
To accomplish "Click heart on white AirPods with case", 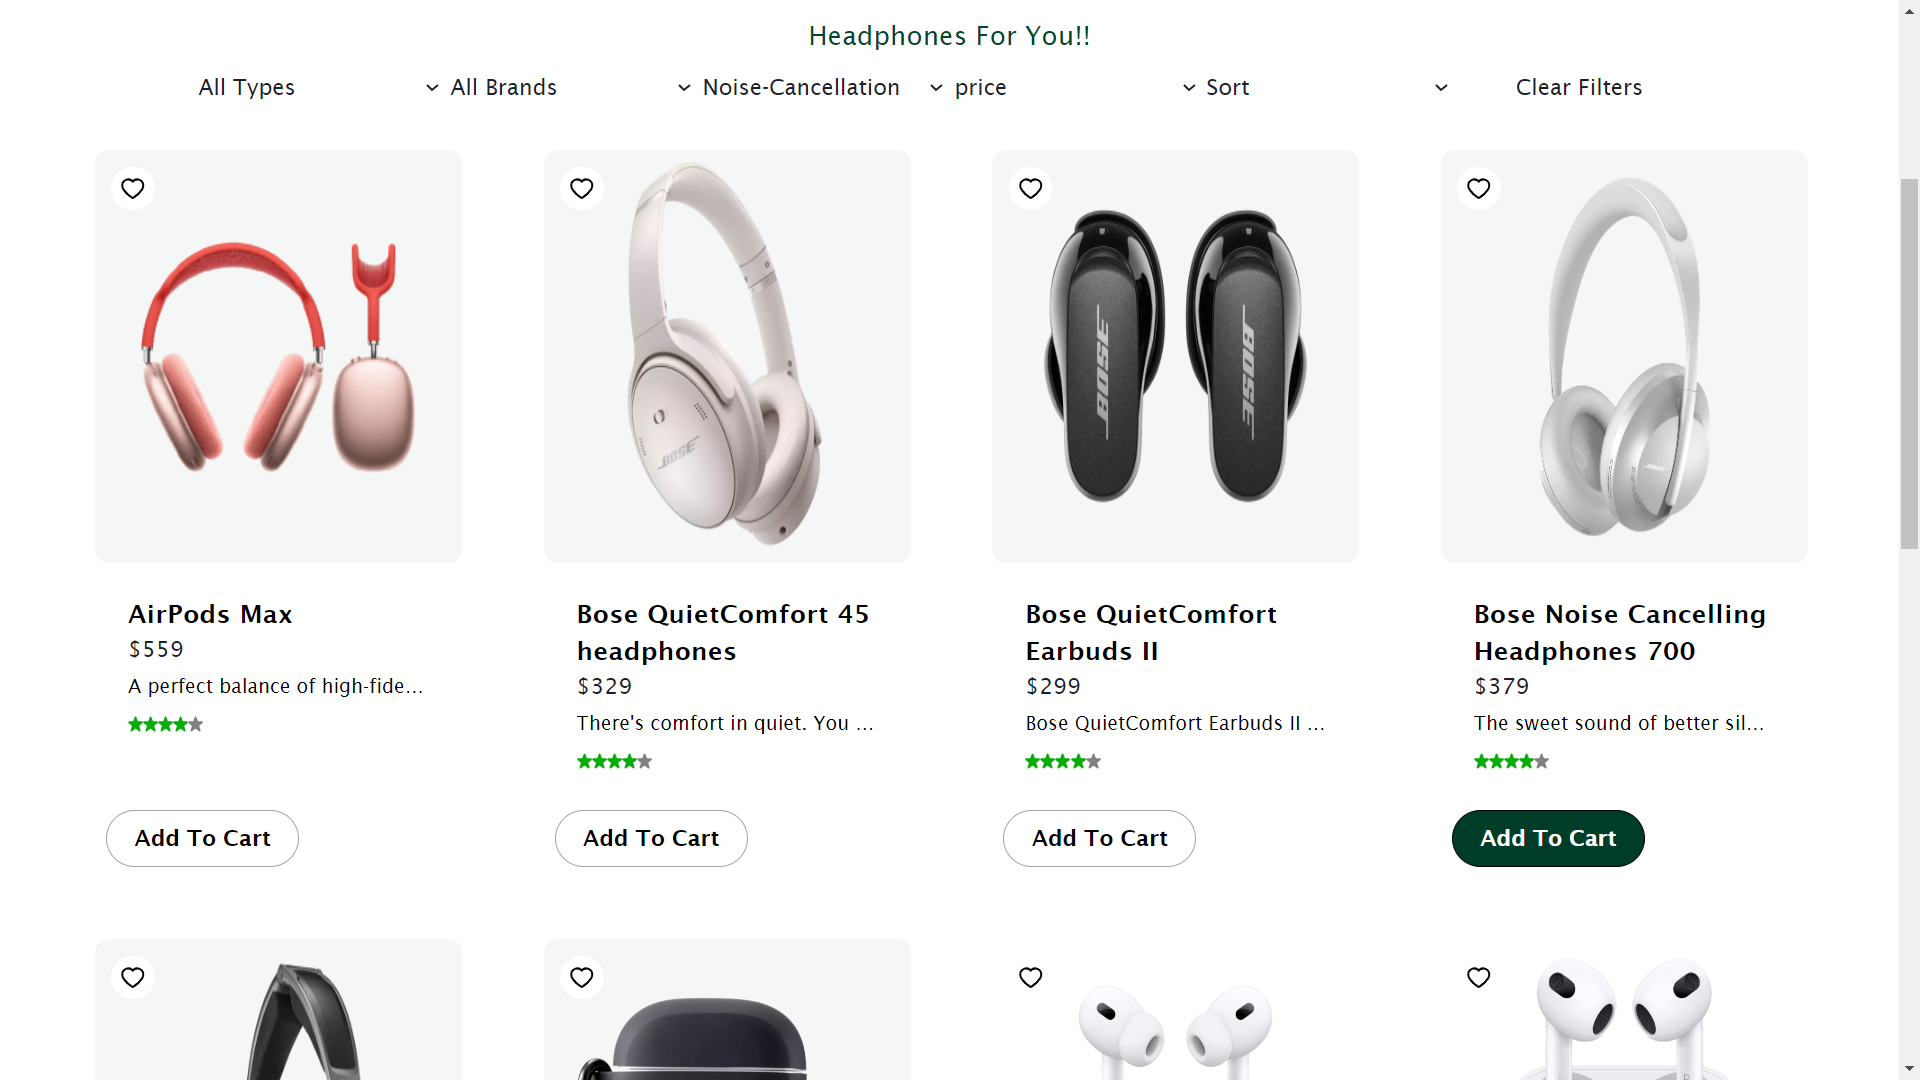I will tap(1479, 977).
